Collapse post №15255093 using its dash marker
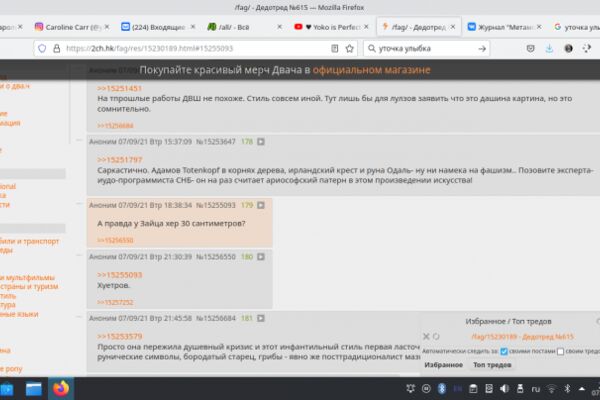 79,204
